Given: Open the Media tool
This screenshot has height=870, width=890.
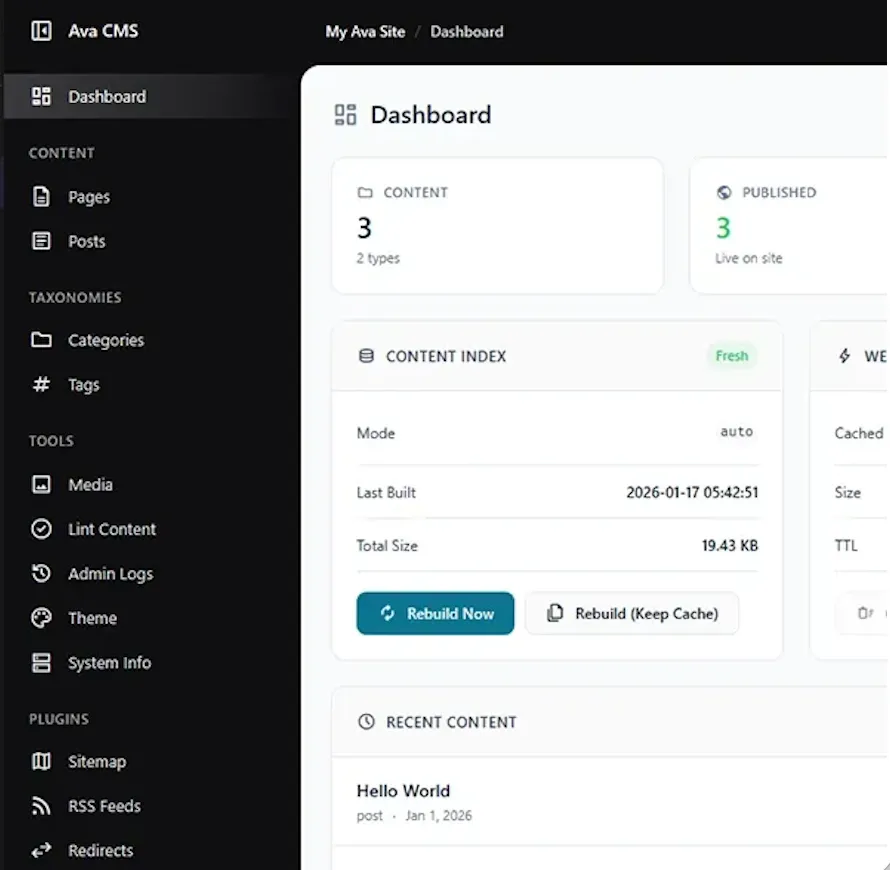Looking at the screenshot, I should 150,485.
